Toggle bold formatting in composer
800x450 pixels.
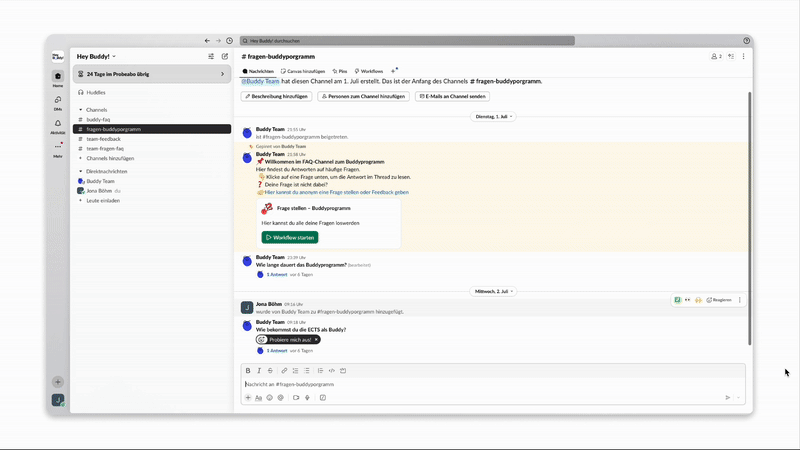pos(248,370)
